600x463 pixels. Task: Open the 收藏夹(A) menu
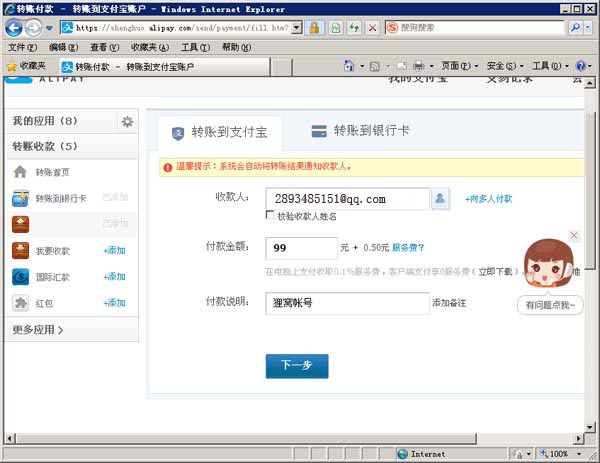click(x=150, y=47)
